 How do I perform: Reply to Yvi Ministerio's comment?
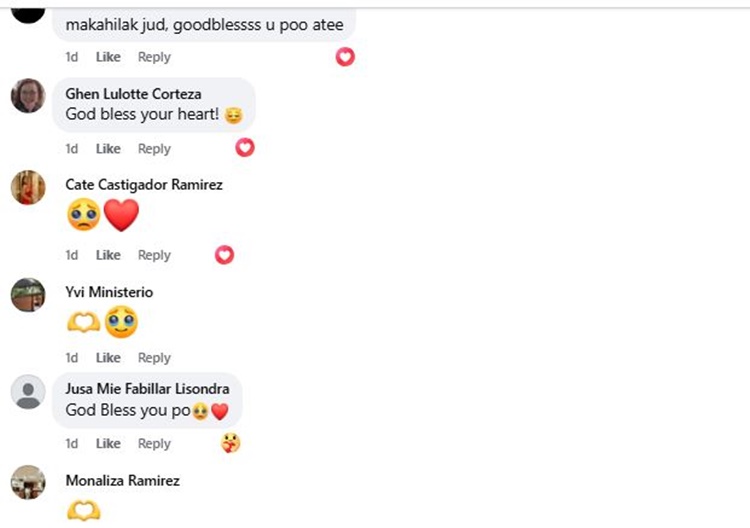coord(154,358)
